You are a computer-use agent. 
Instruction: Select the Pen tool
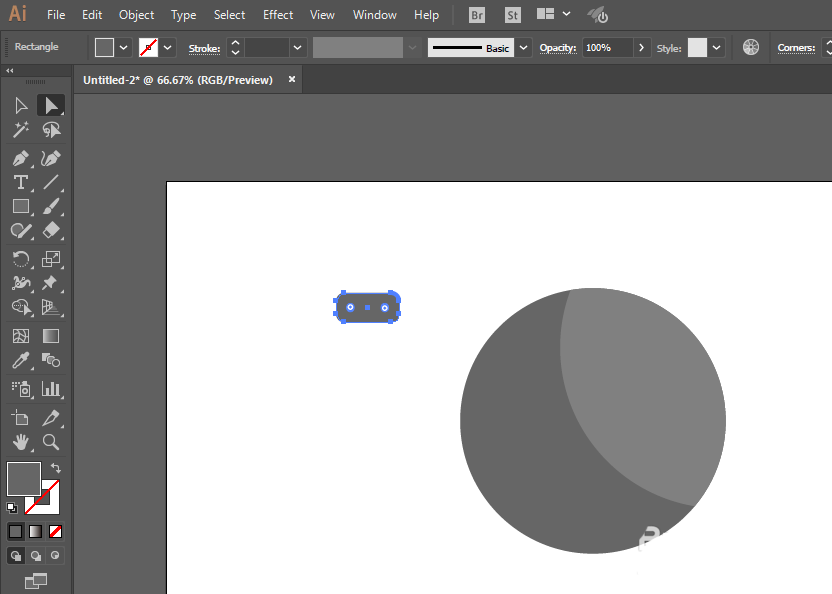coord(21,158)
